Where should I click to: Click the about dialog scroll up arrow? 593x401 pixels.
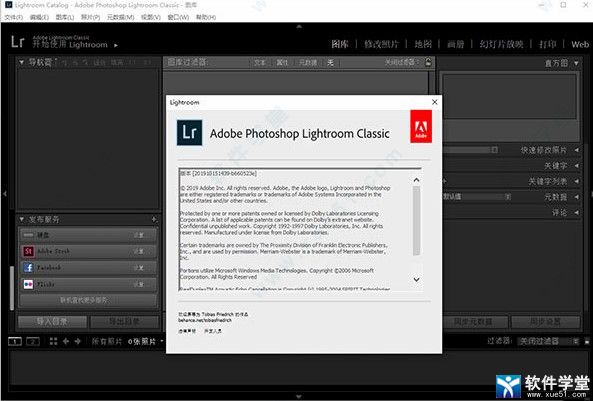[416, 180]
